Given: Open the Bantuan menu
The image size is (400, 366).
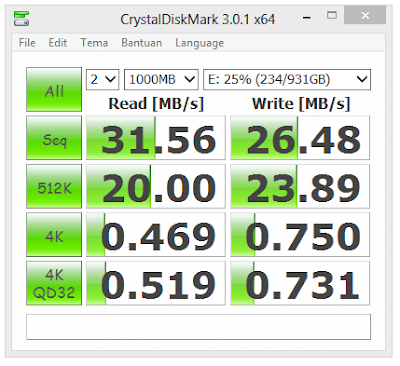Looking at the screenshot, I should click(141, 43).
